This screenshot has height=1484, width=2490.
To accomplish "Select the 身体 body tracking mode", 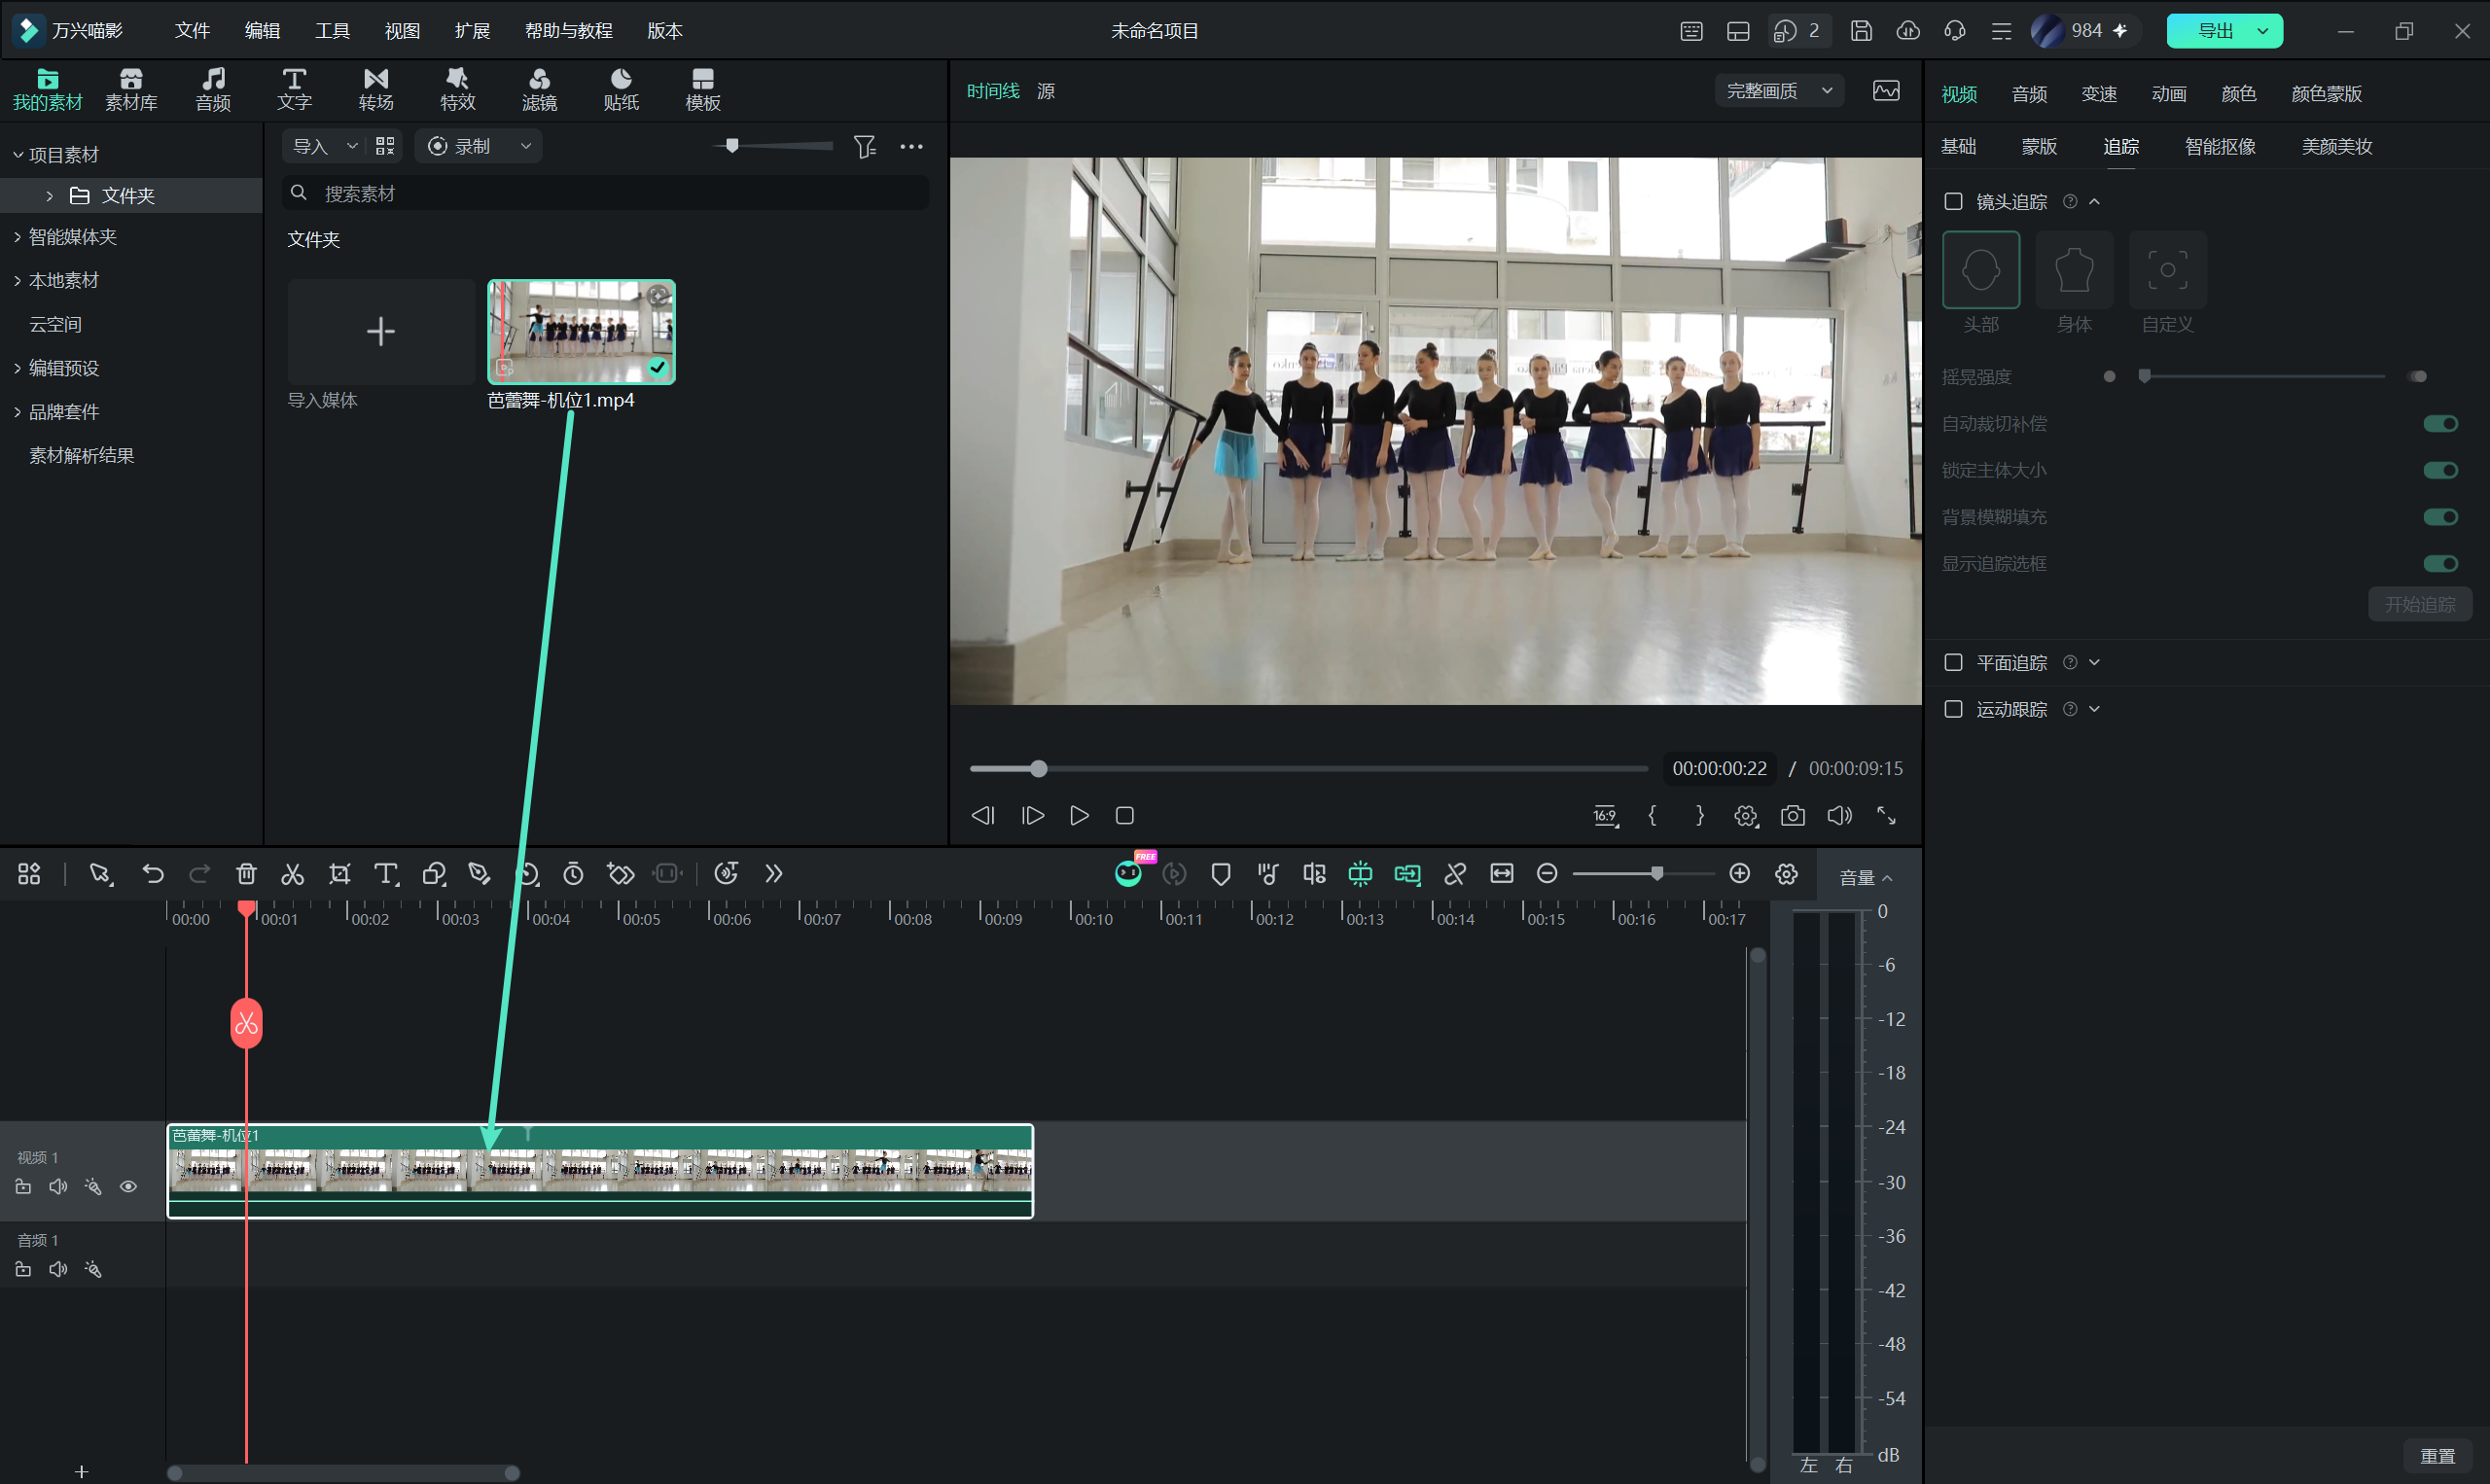I will 2074,270.
